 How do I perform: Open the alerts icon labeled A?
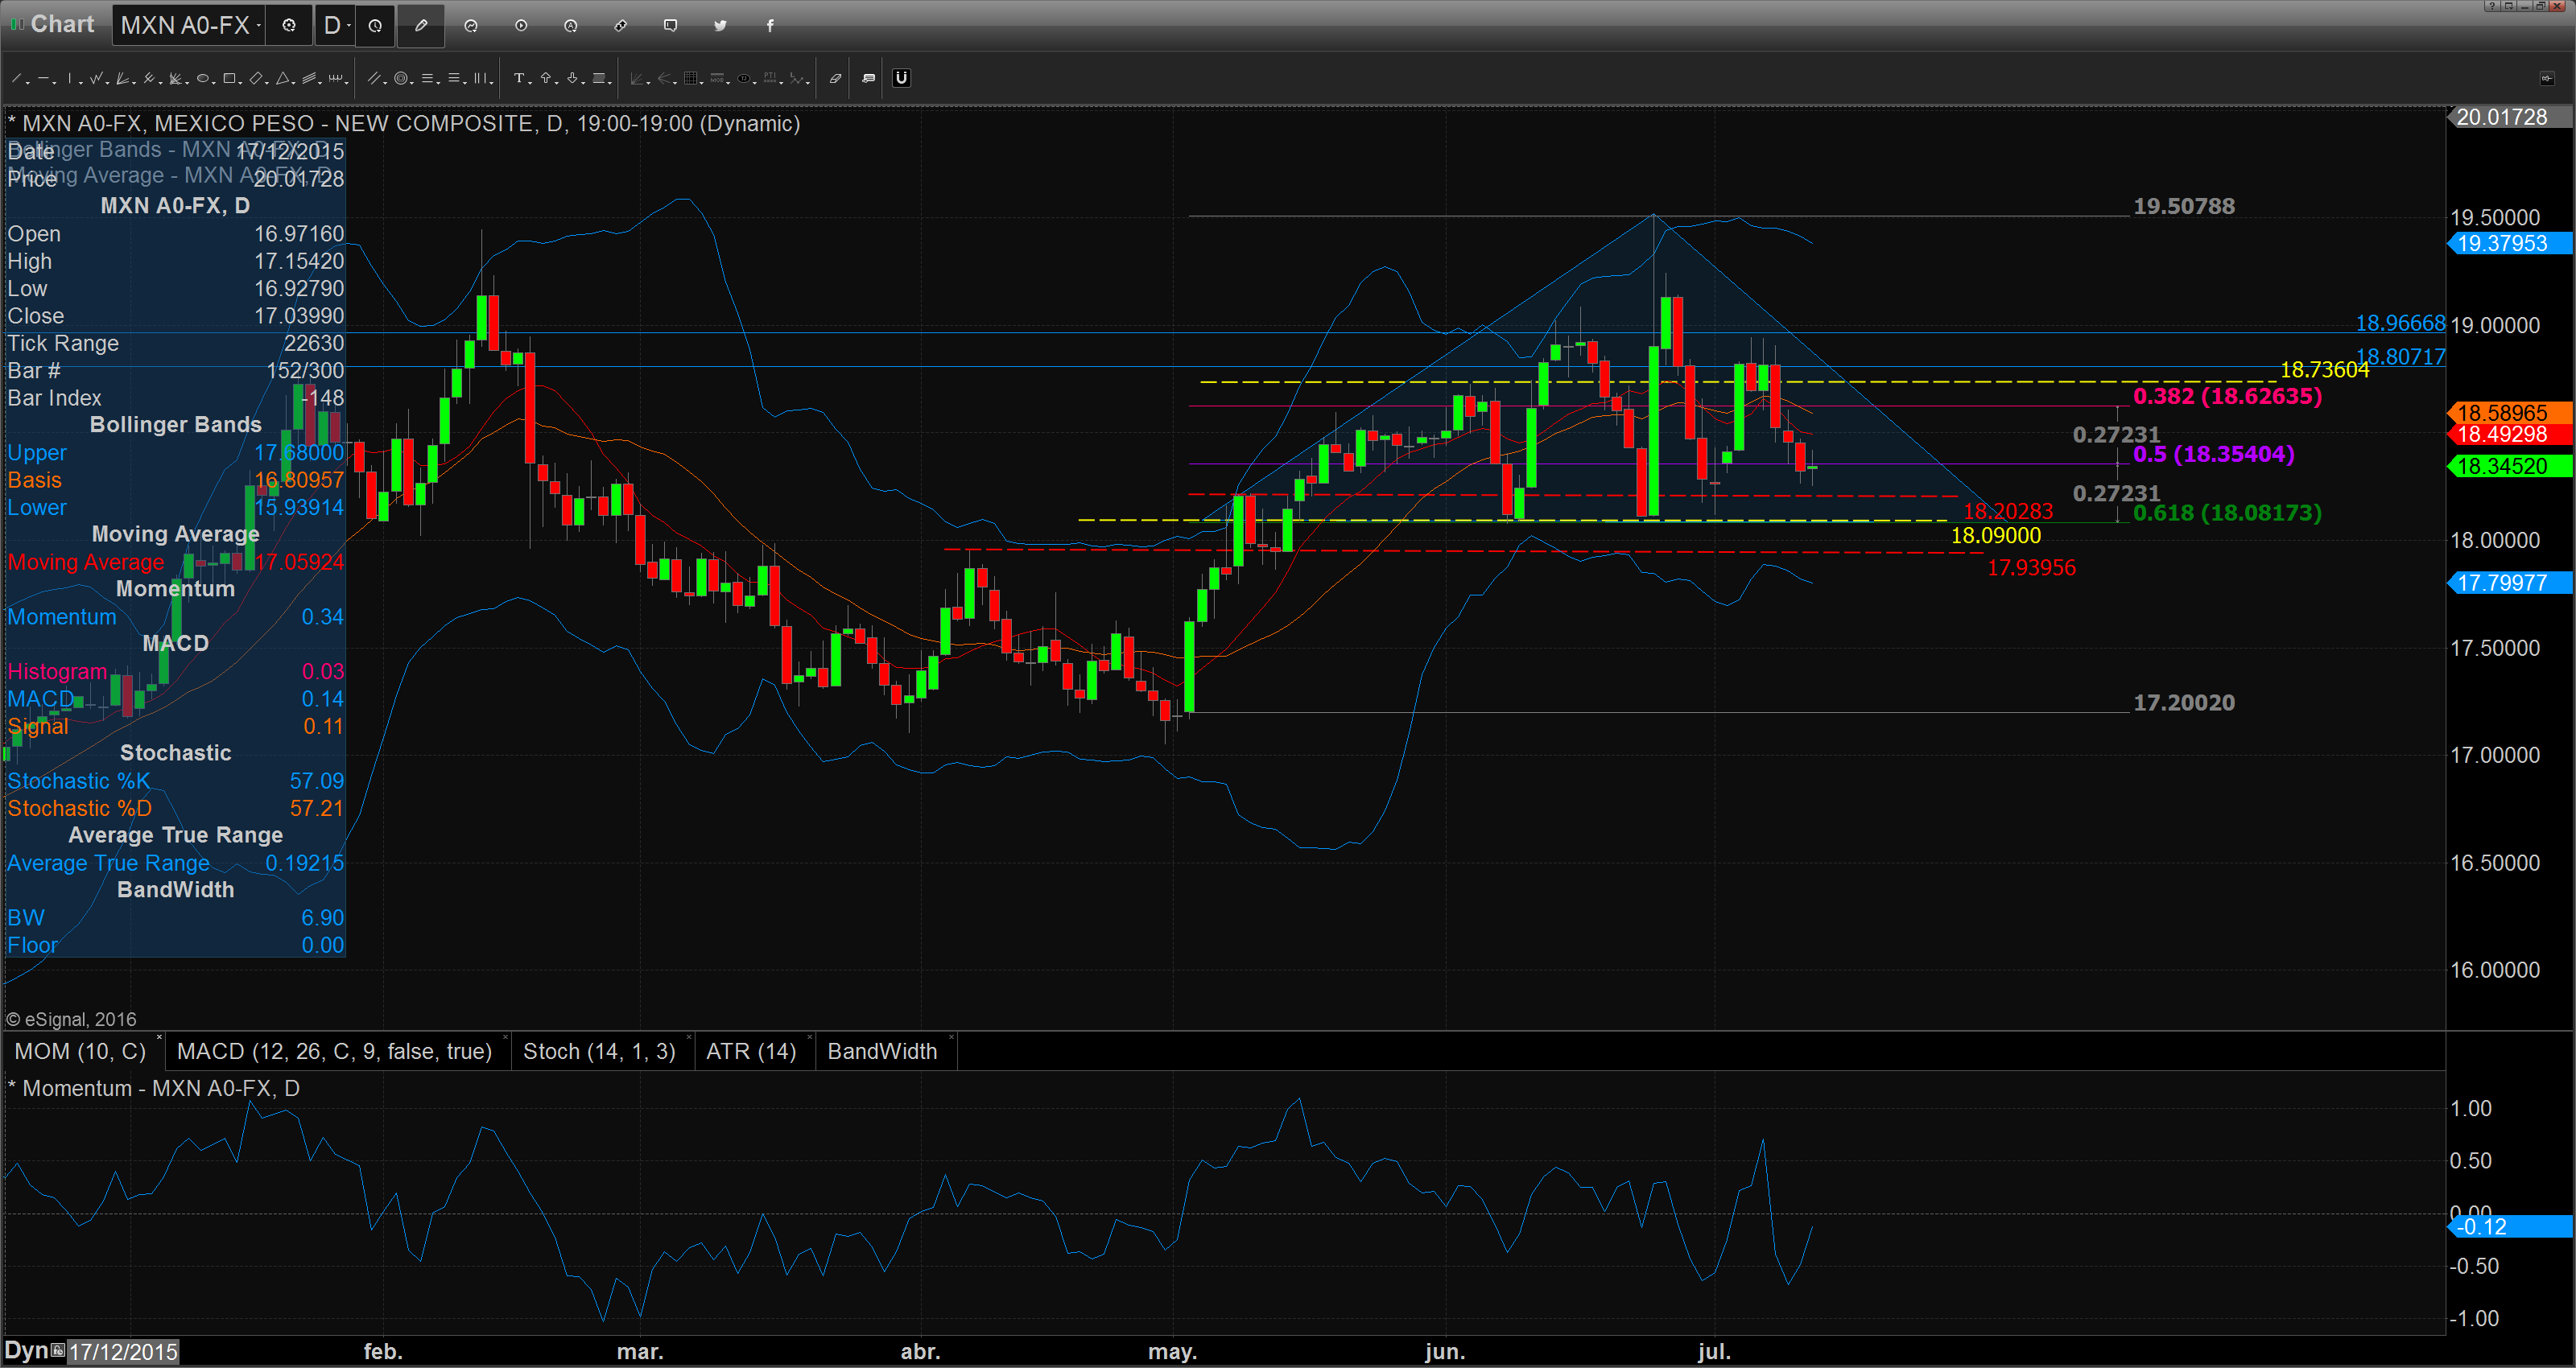[x=571, y=26]
